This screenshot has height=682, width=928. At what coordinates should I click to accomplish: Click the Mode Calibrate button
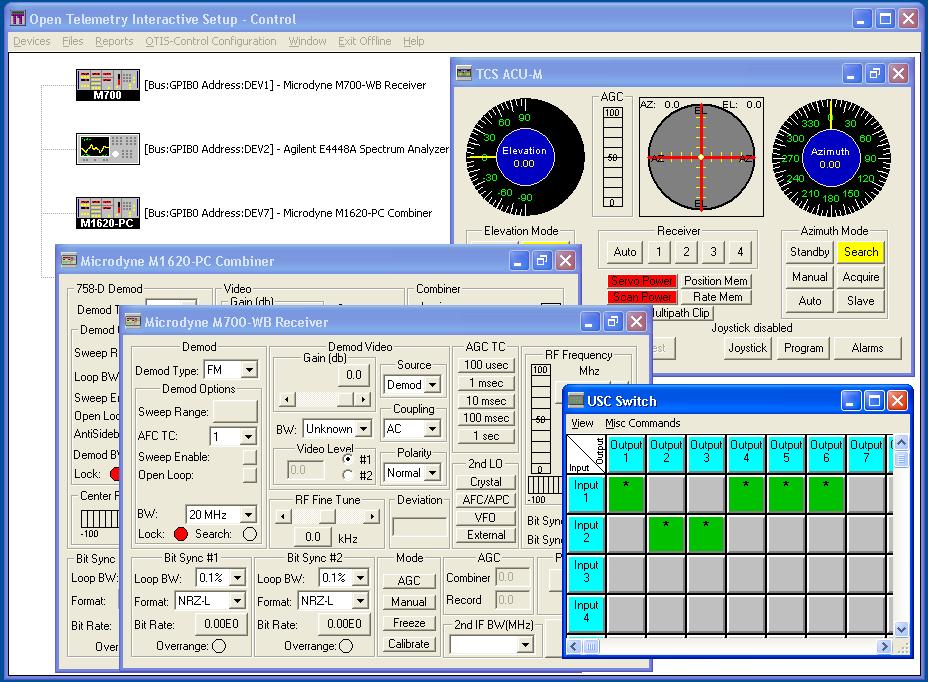tap(408, 644)
